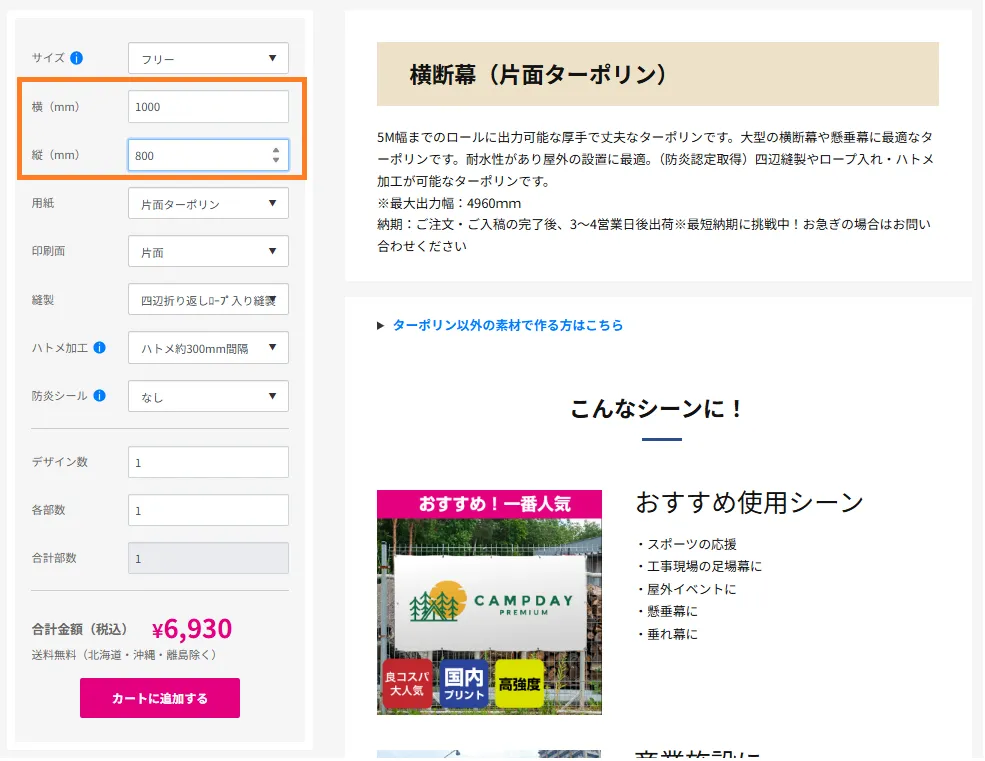Click the デザイン数 input field
This screenshot has width=985, height=761.
pyautogui.click(x=208, y=462)
